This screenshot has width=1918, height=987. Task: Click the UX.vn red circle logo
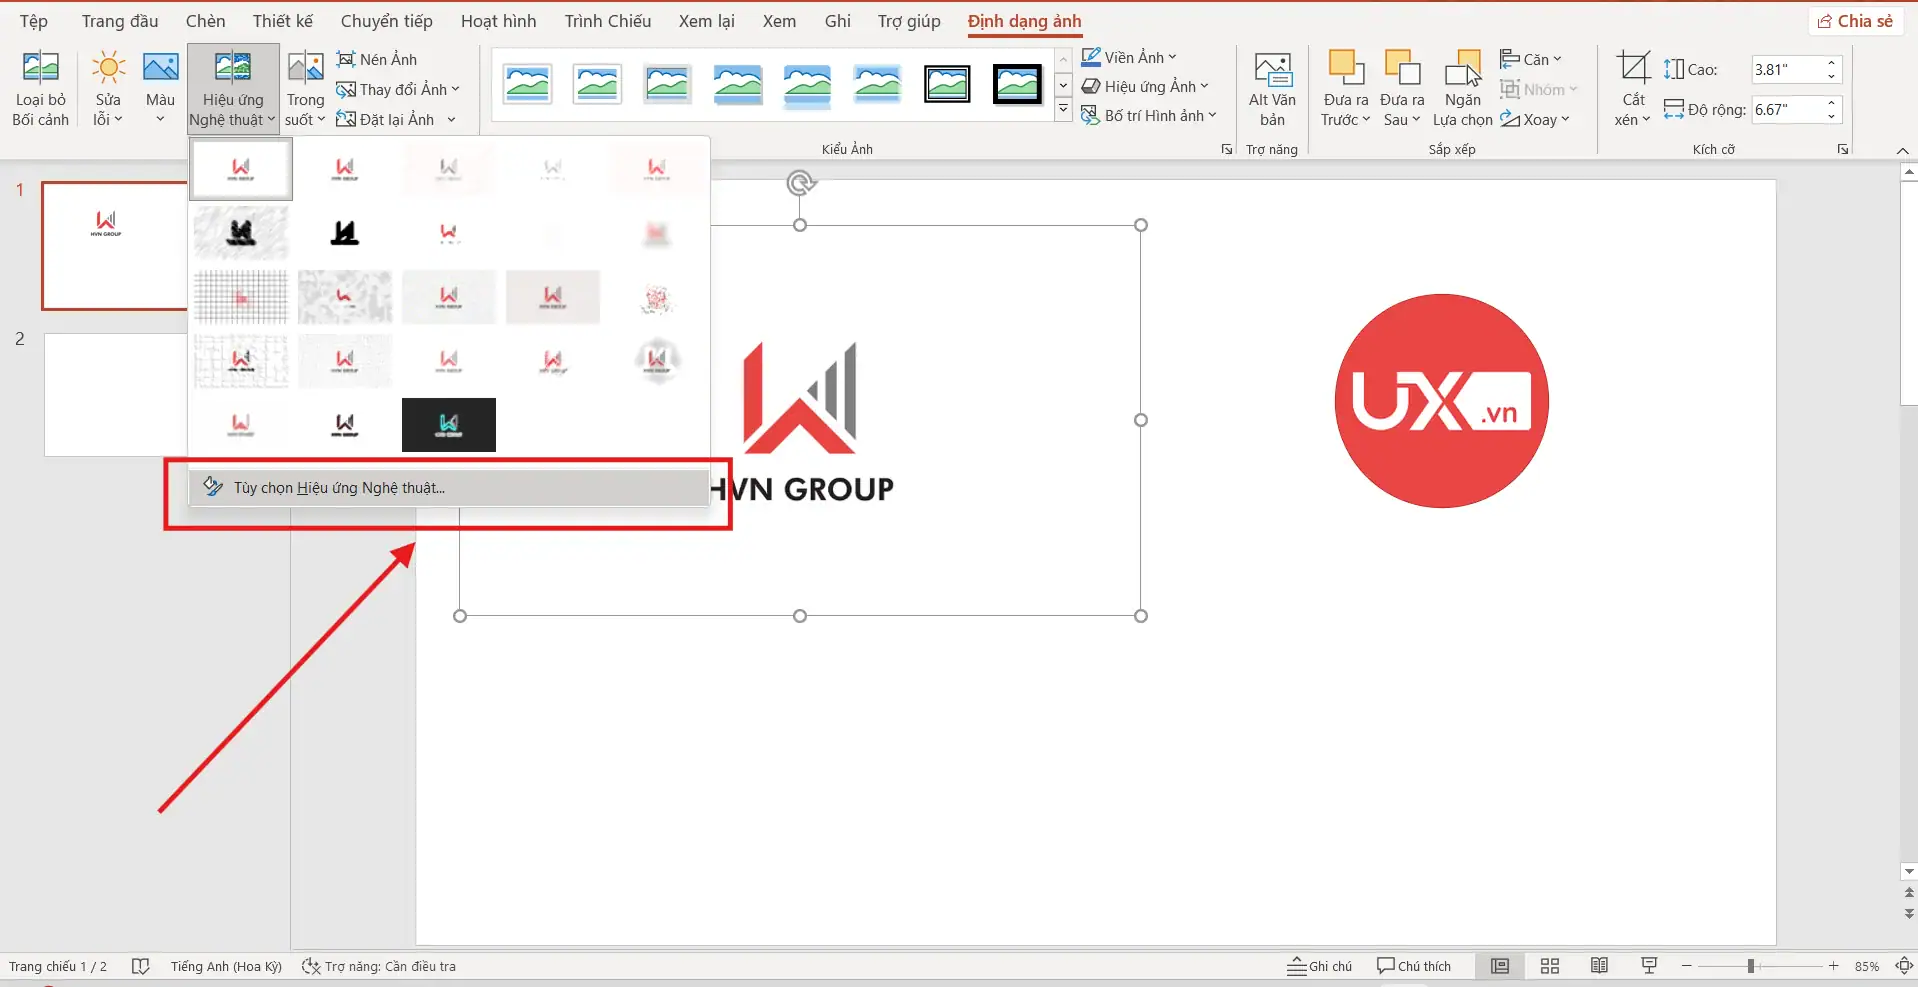click(1441, 400)
